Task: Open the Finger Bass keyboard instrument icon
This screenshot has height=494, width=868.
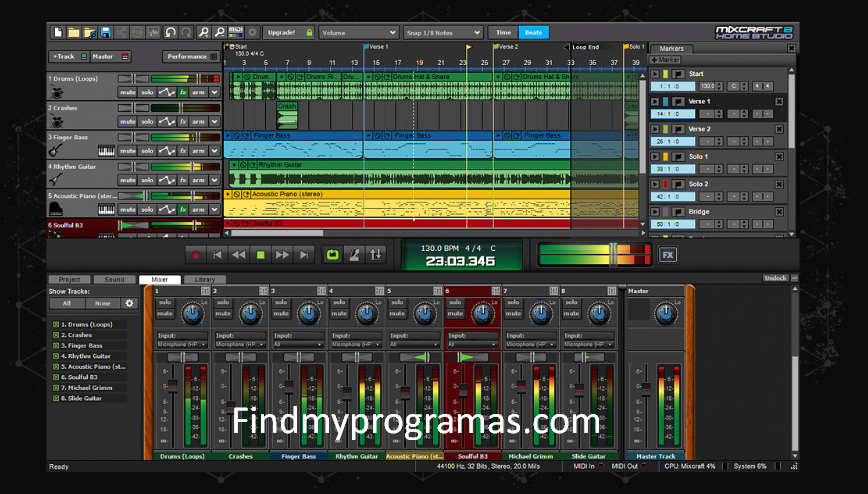Action: (x=106, y=151)
